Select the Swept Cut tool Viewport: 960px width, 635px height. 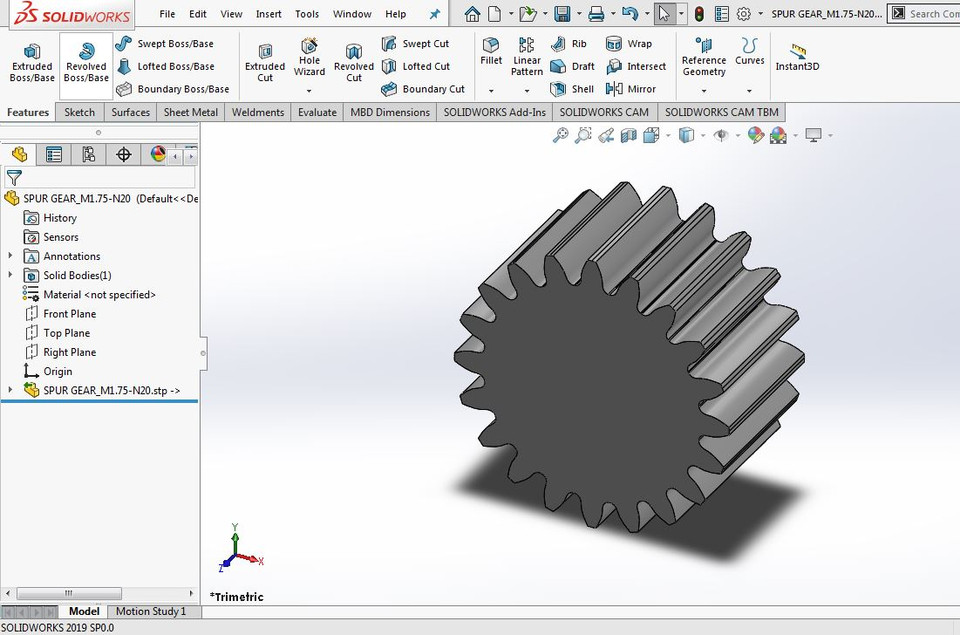[416, 43]
